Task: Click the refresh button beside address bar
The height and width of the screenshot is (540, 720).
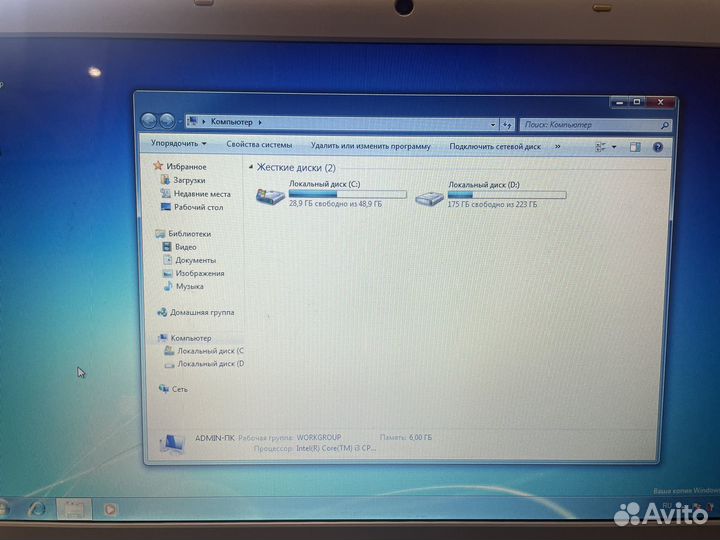Action: pos(507,124)
